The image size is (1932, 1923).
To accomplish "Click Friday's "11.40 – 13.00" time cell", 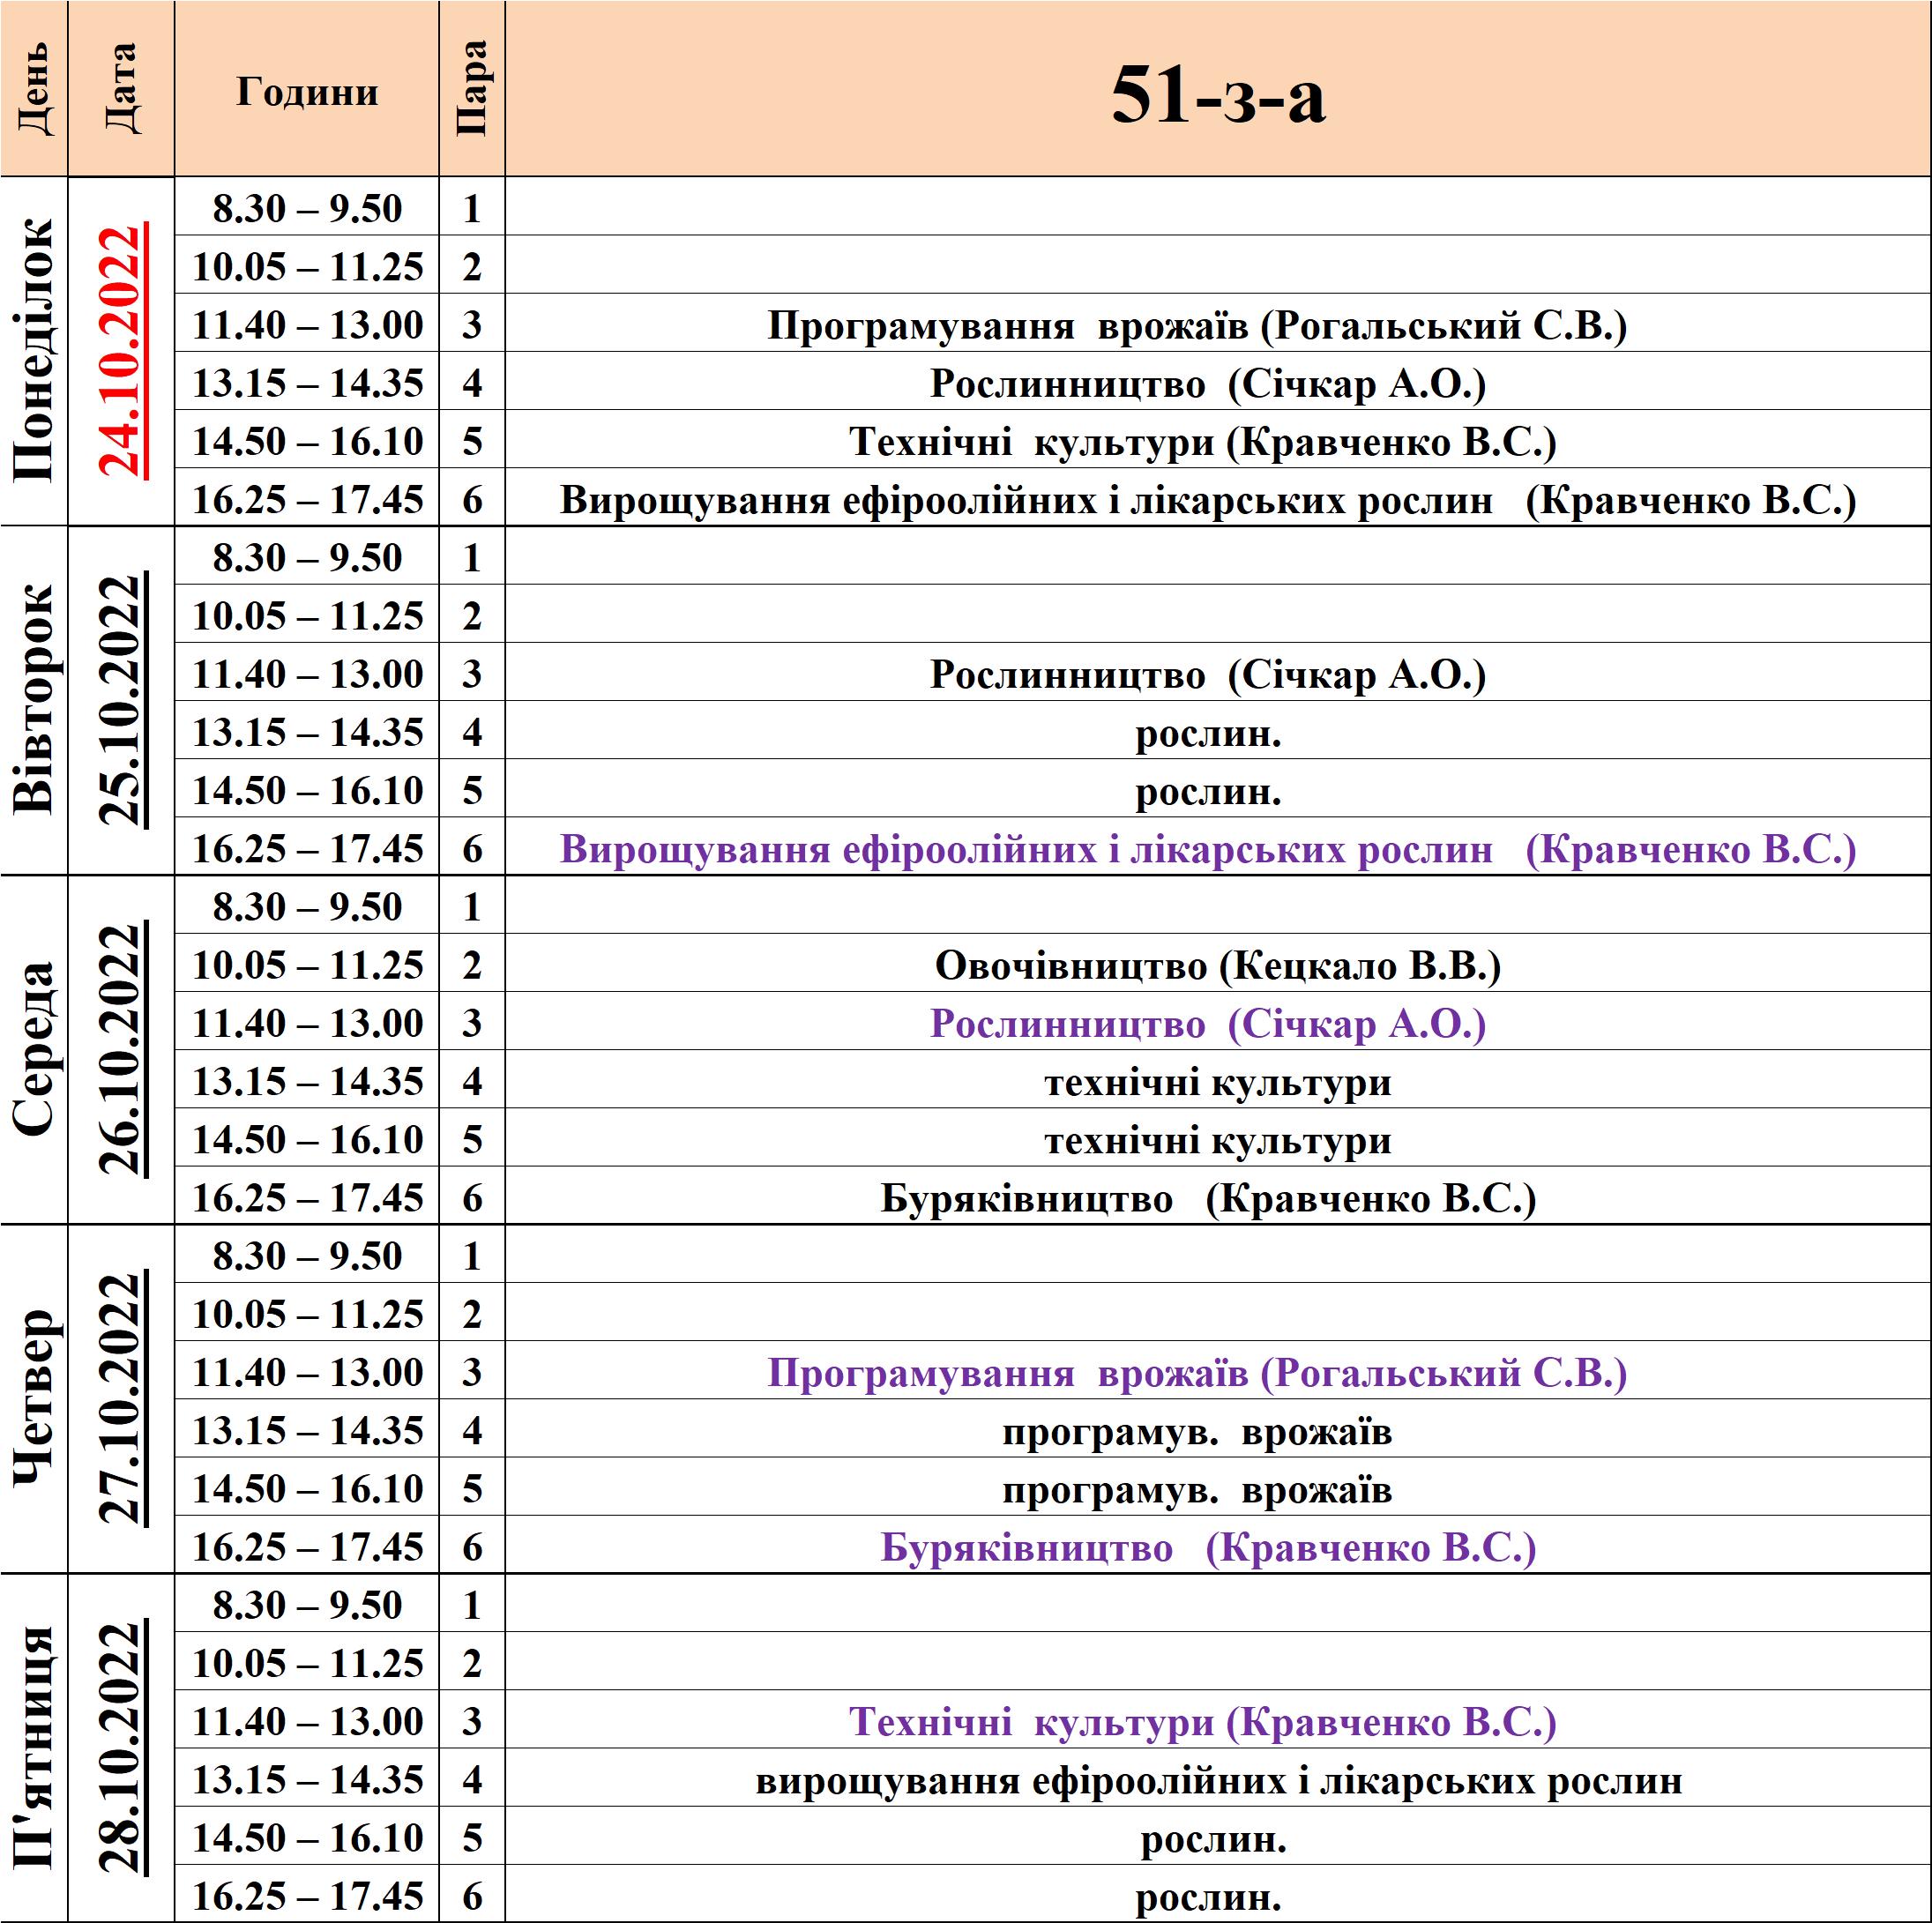I will (x=307, y=1719).
